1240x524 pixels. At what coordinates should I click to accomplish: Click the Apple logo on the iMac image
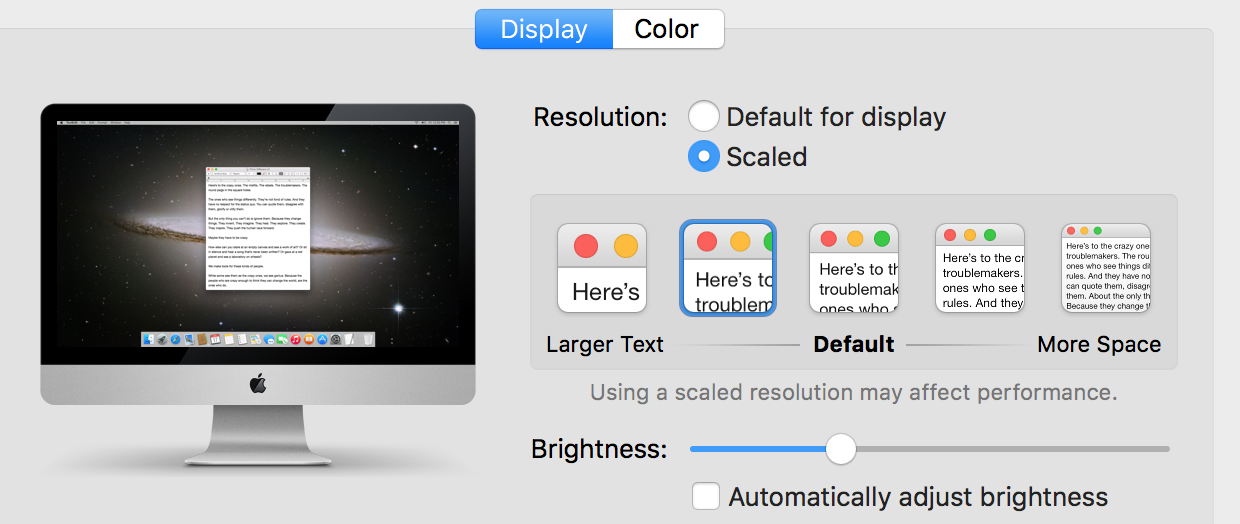258,383
